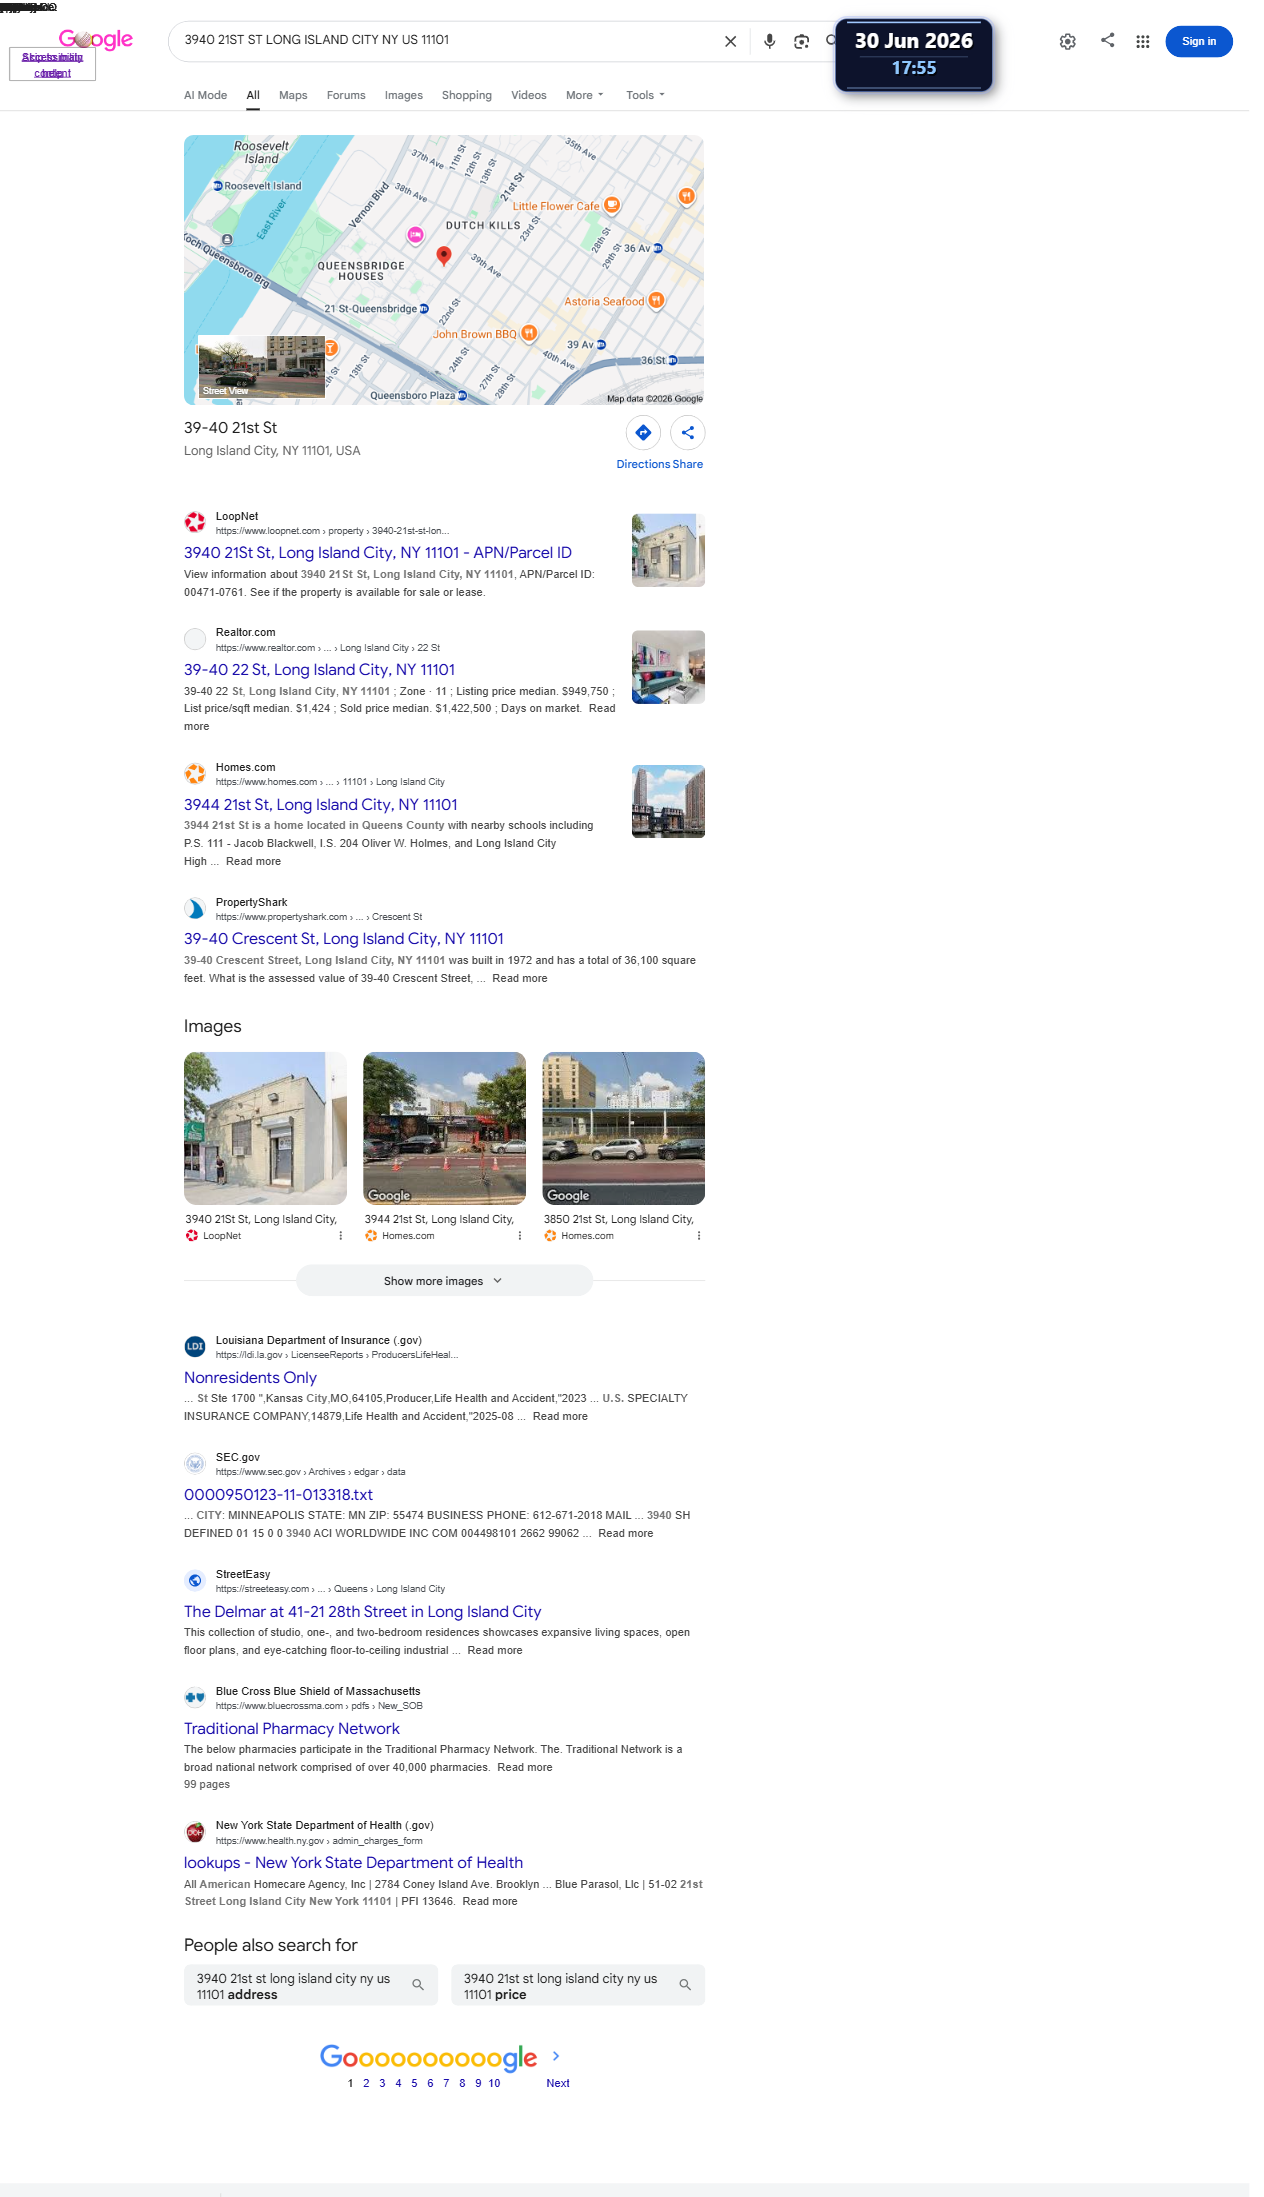The image size is (1264, 2197).
Task: Go to the Videos tab
Action: (x=529, y=95)
